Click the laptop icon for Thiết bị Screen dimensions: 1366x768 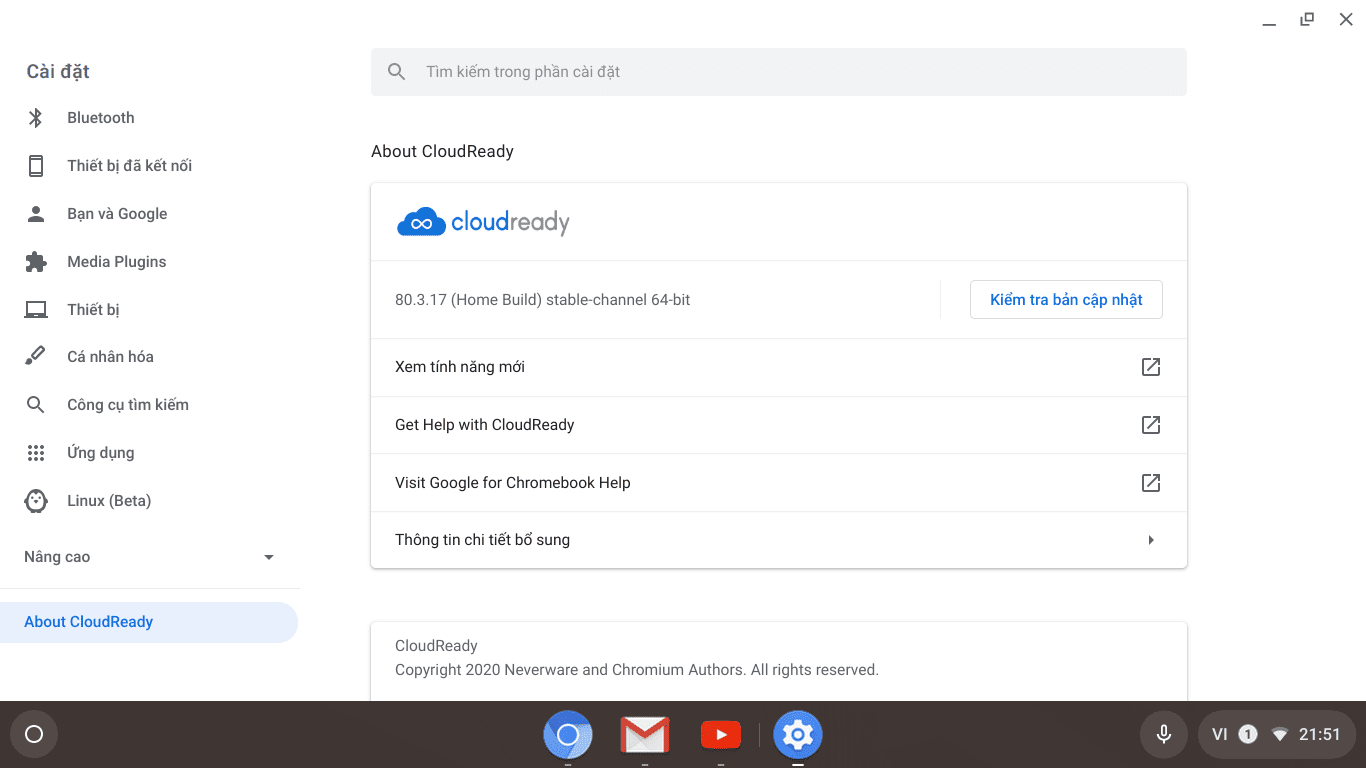[x=36, y=310]
